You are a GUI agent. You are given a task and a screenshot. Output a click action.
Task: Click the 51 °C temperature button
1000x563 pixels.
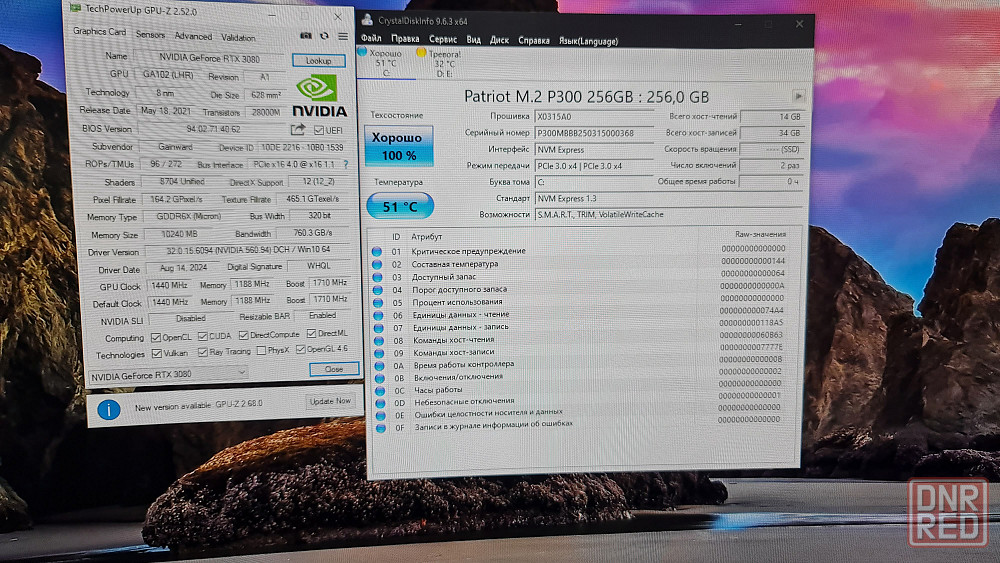(400, 207)
